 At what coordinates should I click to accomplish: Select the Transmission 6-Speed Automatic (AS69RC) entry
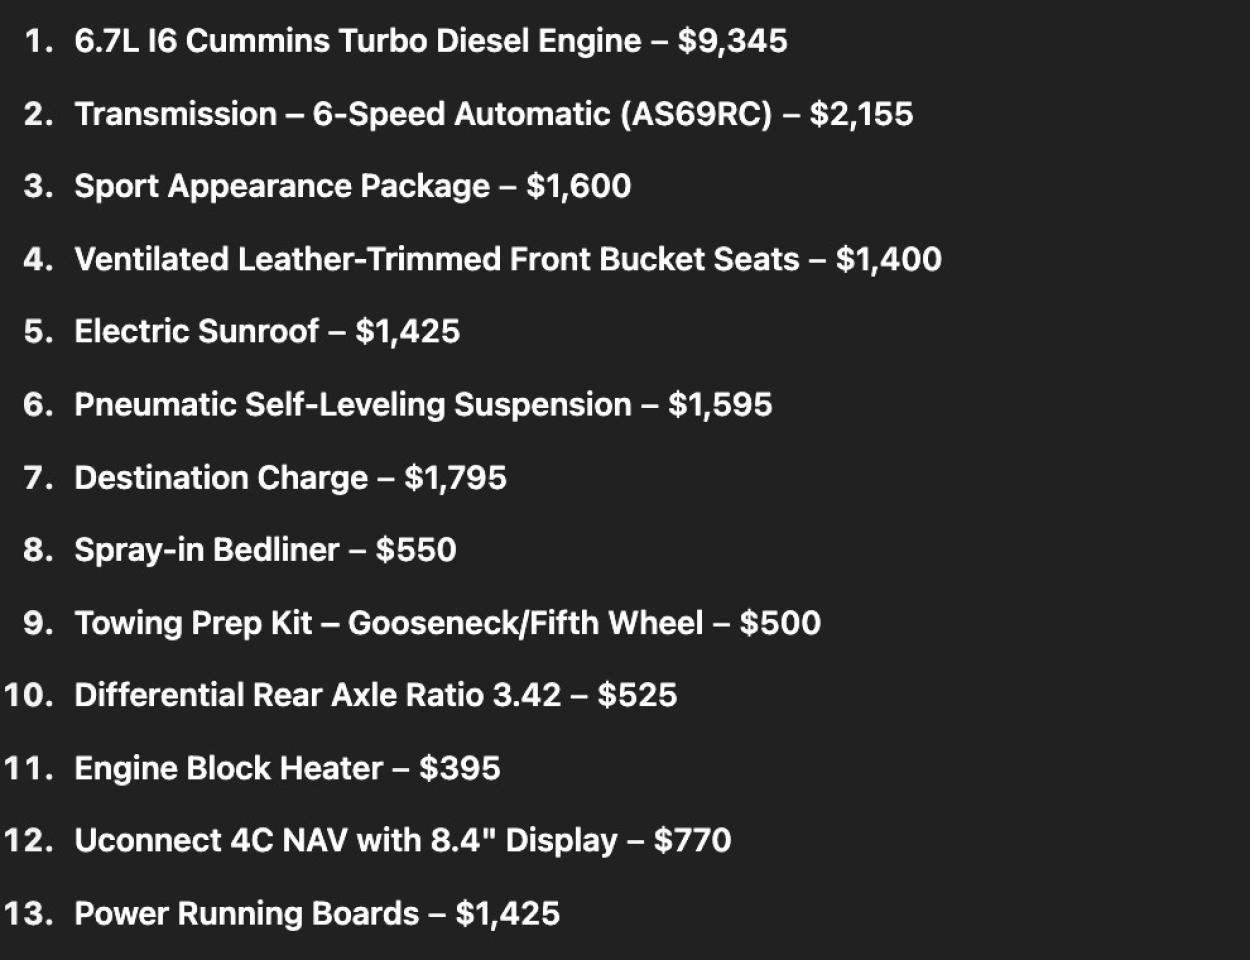pyautogui.click(x=494, y=114)
